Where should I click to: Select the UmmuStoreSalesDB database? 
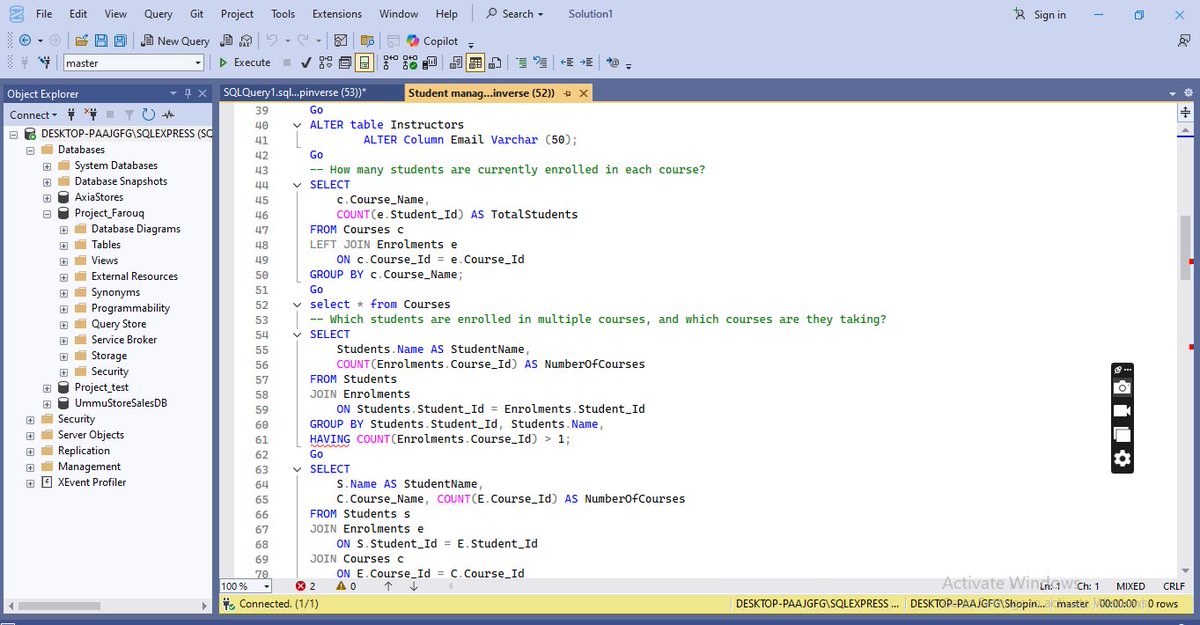(120, 403)
